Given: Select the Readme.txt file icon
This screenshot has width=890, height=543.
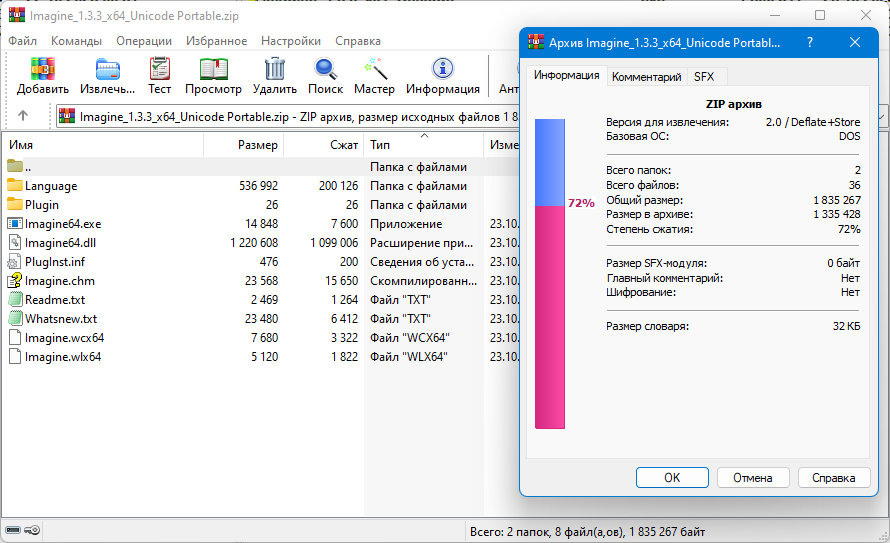Looking at the screenshot, I should pos(15,300).
